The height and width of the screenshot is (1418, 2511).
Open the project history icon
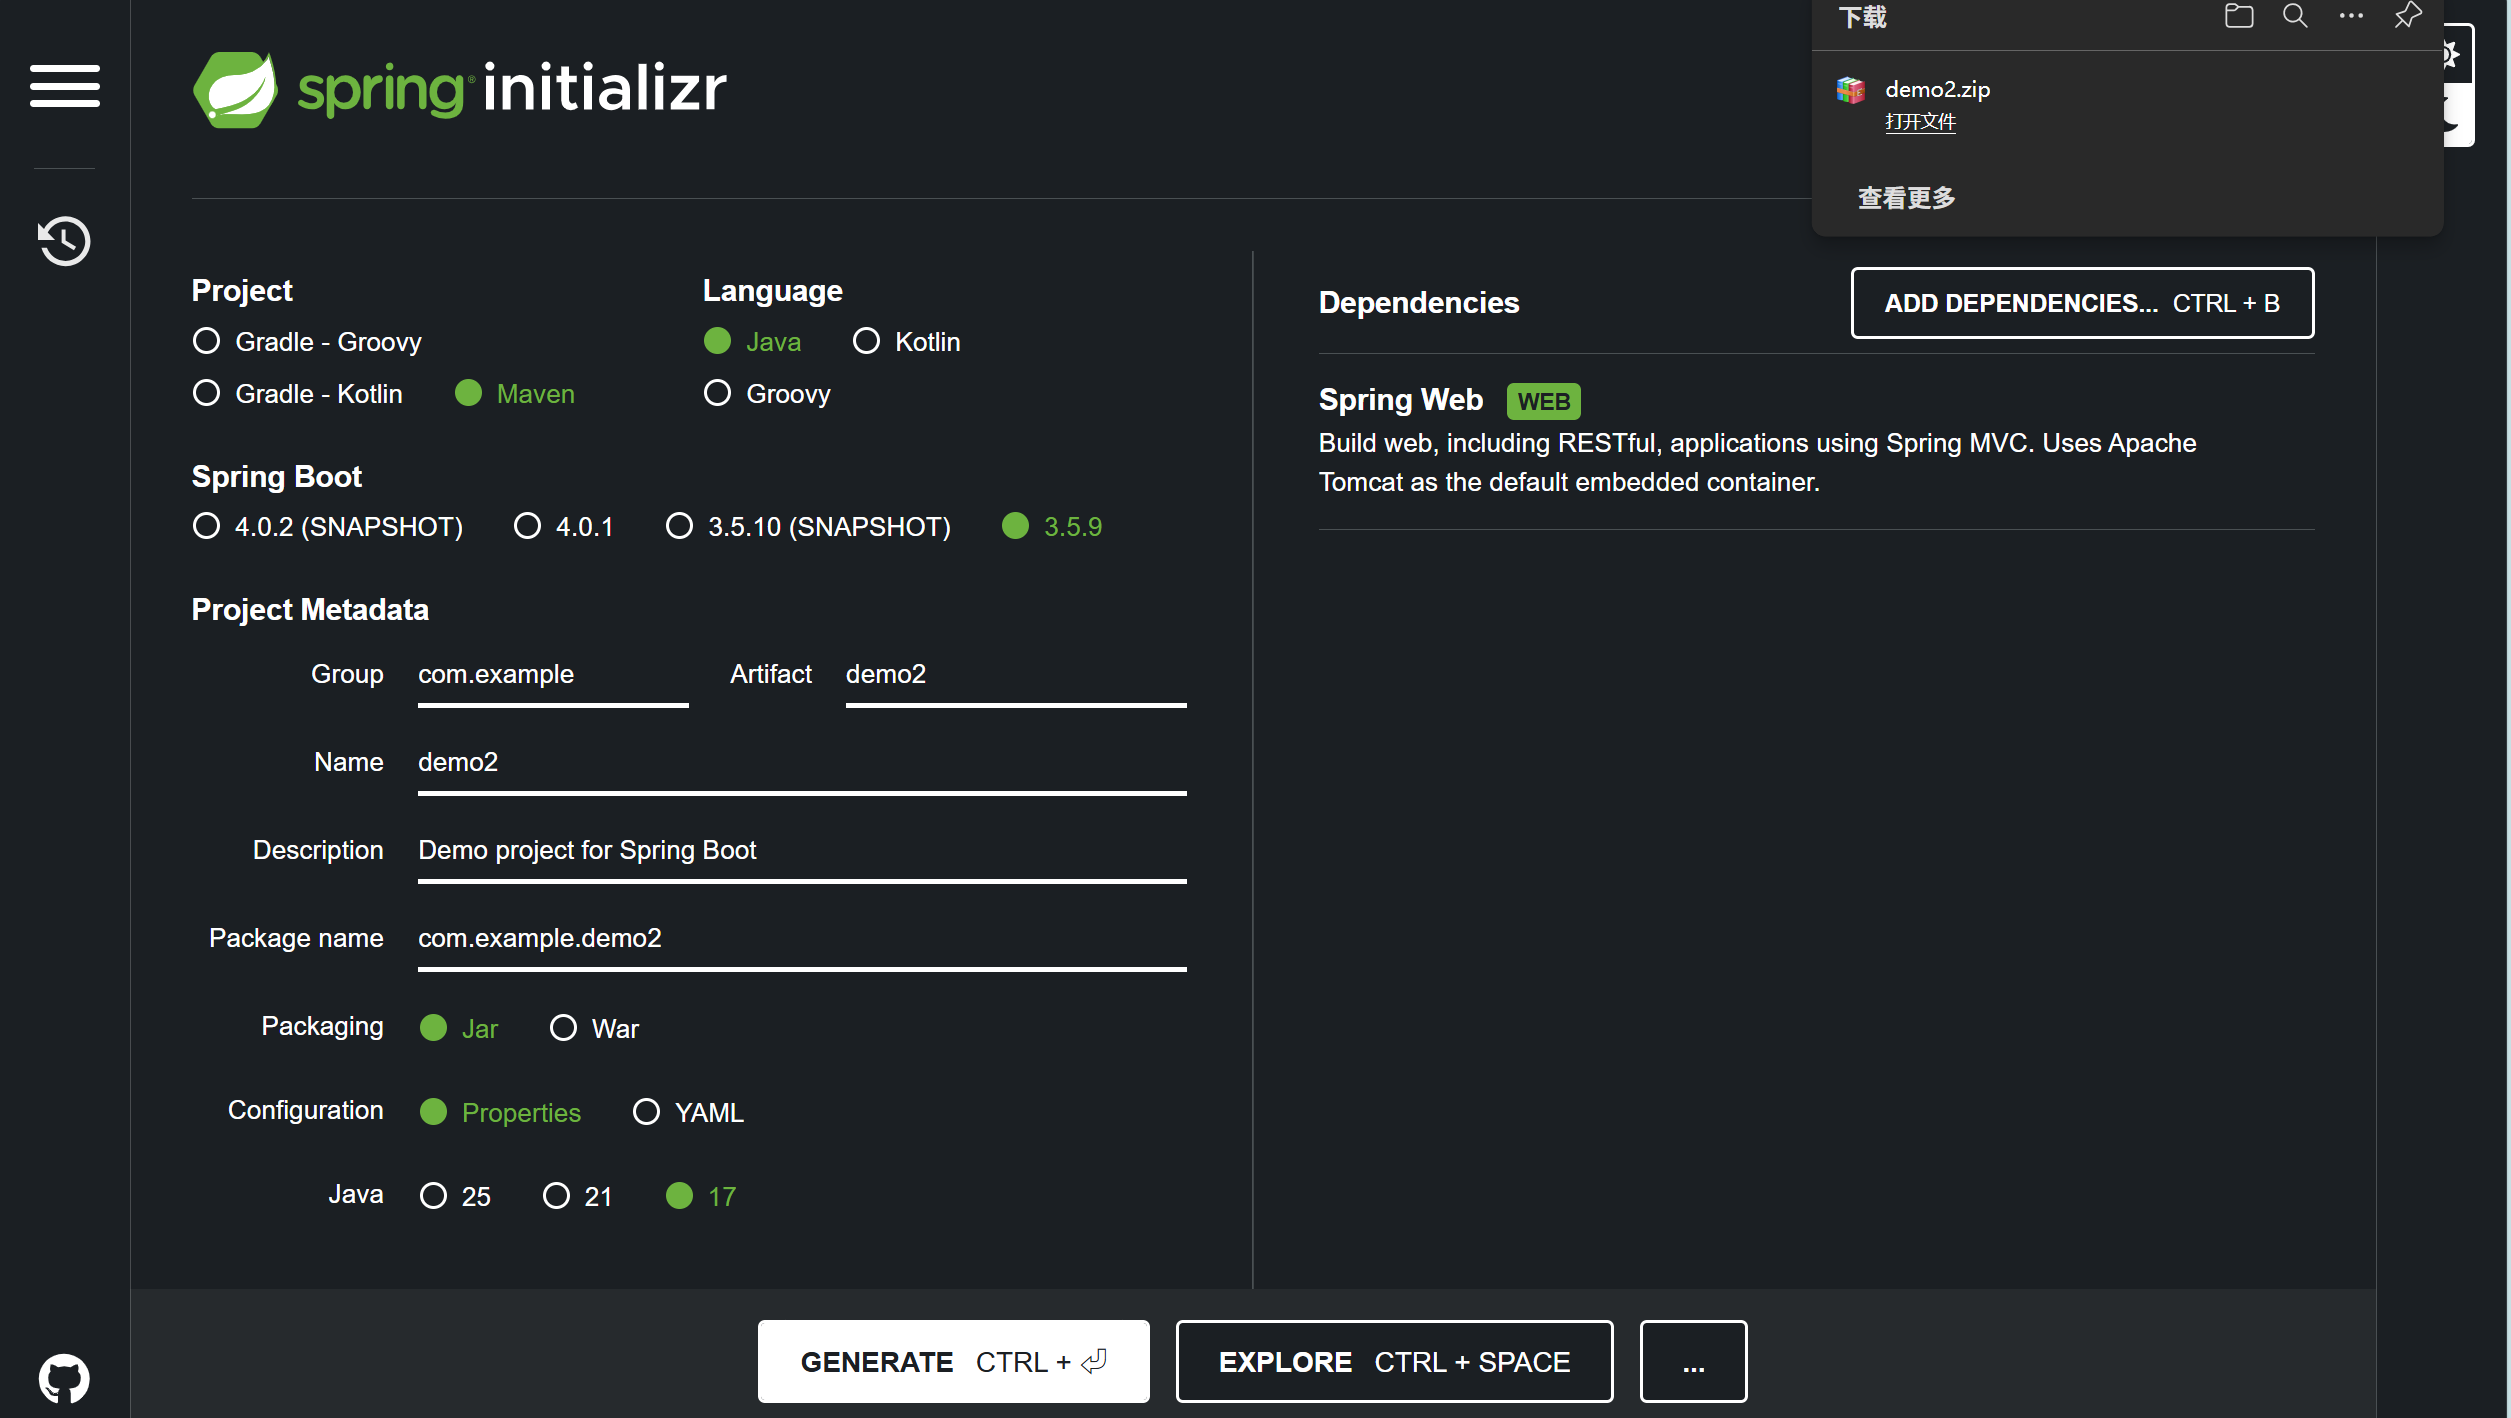pos(65,241)
